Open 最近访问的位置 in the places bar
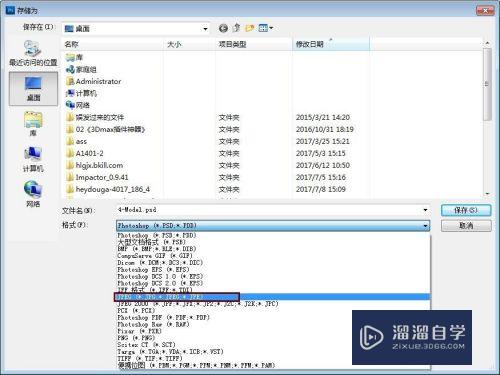Viewport: 500px width, 375px height. pos(33,53)
